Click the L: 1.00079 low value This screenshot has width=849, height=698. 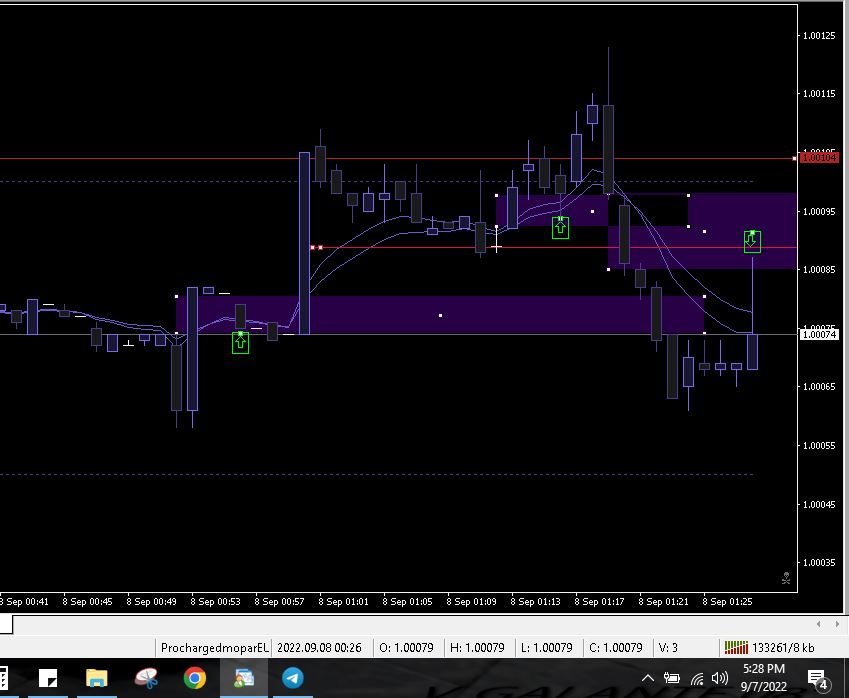tap(547, 648)
